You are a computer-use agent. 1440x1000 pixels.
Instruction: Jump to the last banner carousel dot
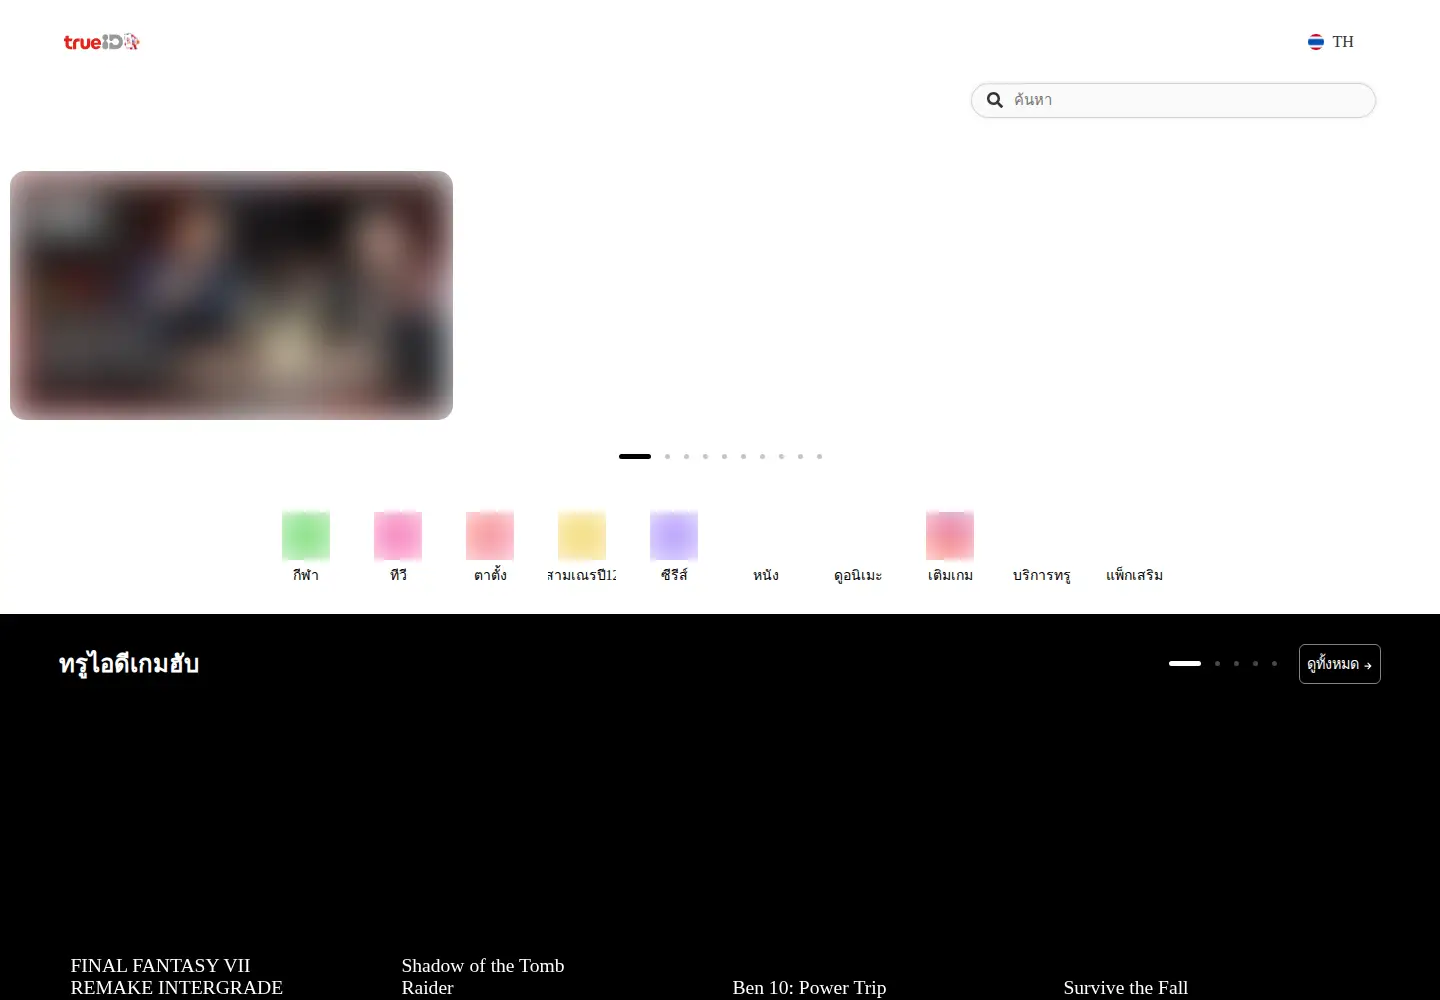(819, 456)
